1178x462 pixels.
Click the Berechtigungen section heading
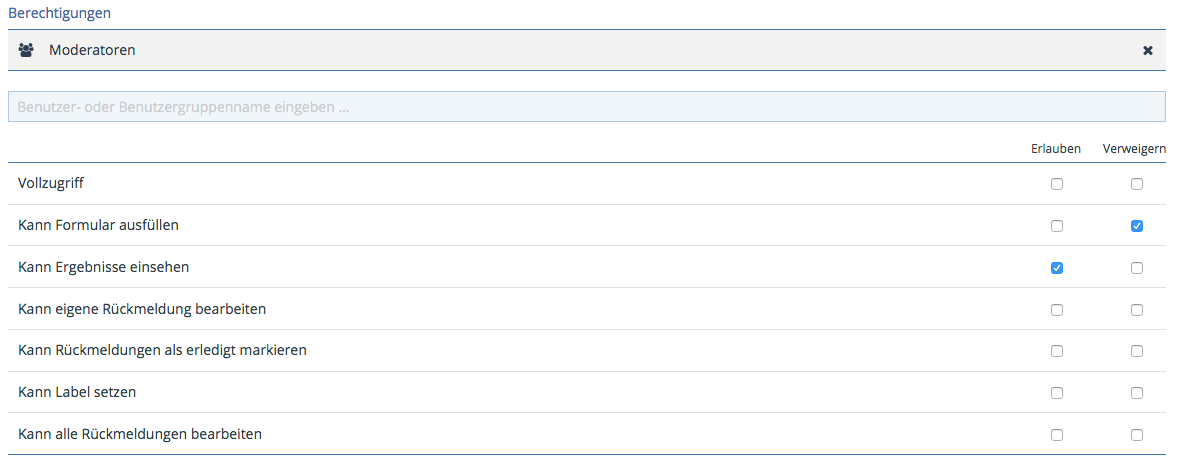[x=60, y=13]
